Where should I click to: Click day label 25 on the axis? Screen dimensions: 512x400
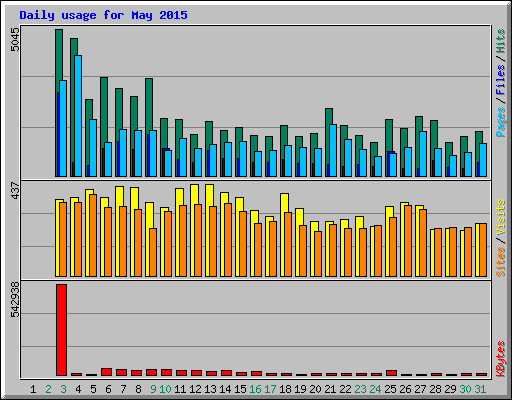point(390,389)
